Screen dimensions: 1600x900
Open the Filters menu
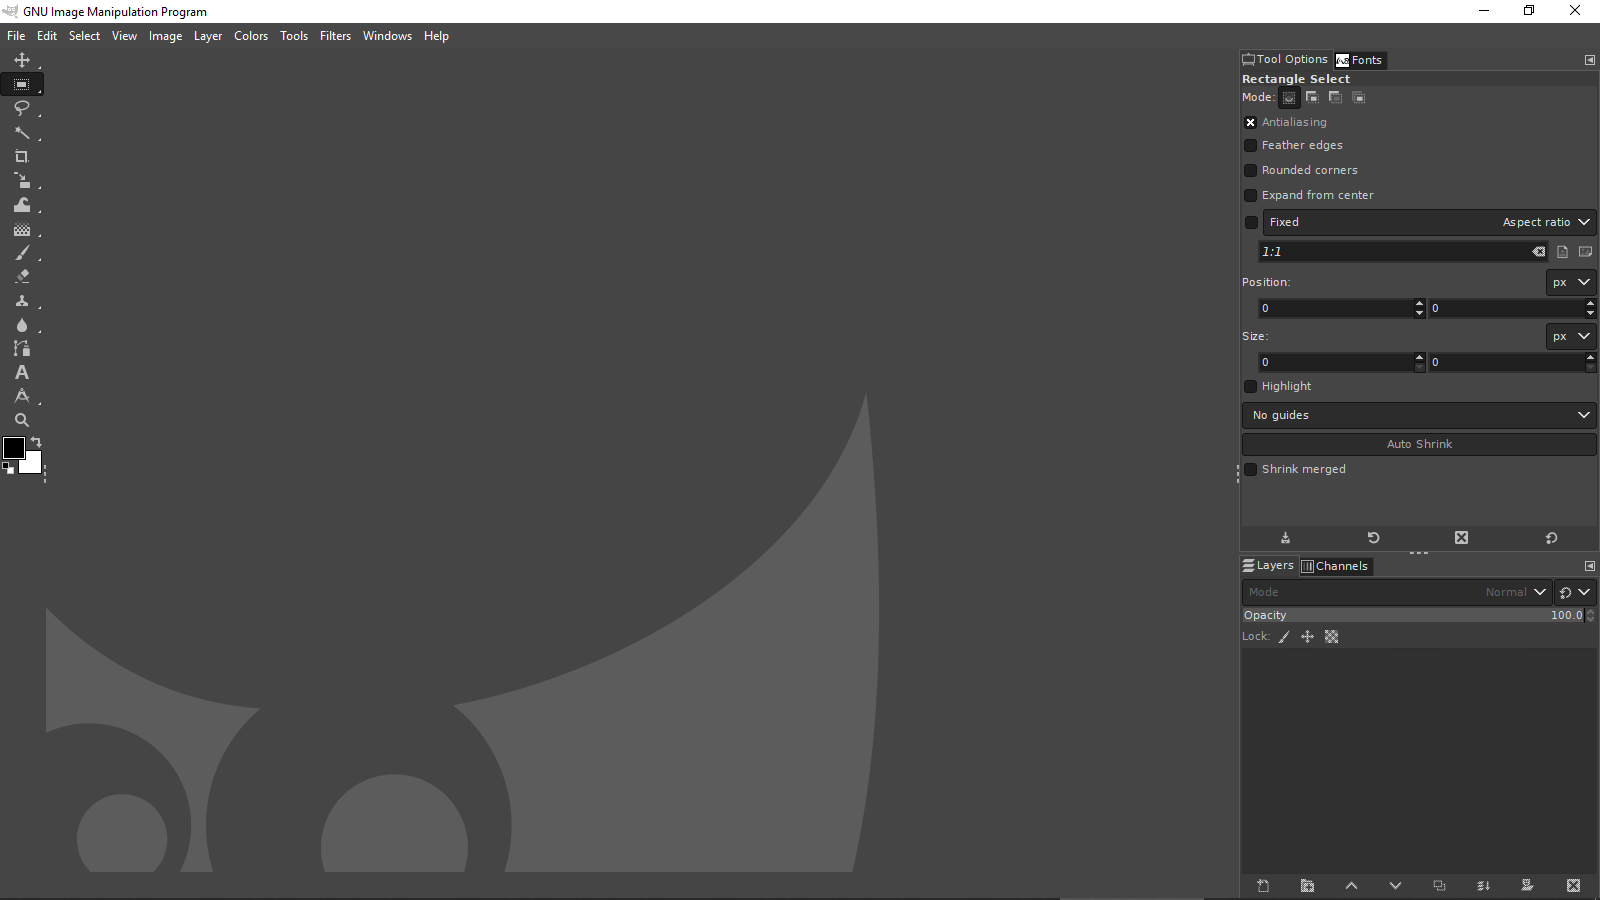coord(335,36)
